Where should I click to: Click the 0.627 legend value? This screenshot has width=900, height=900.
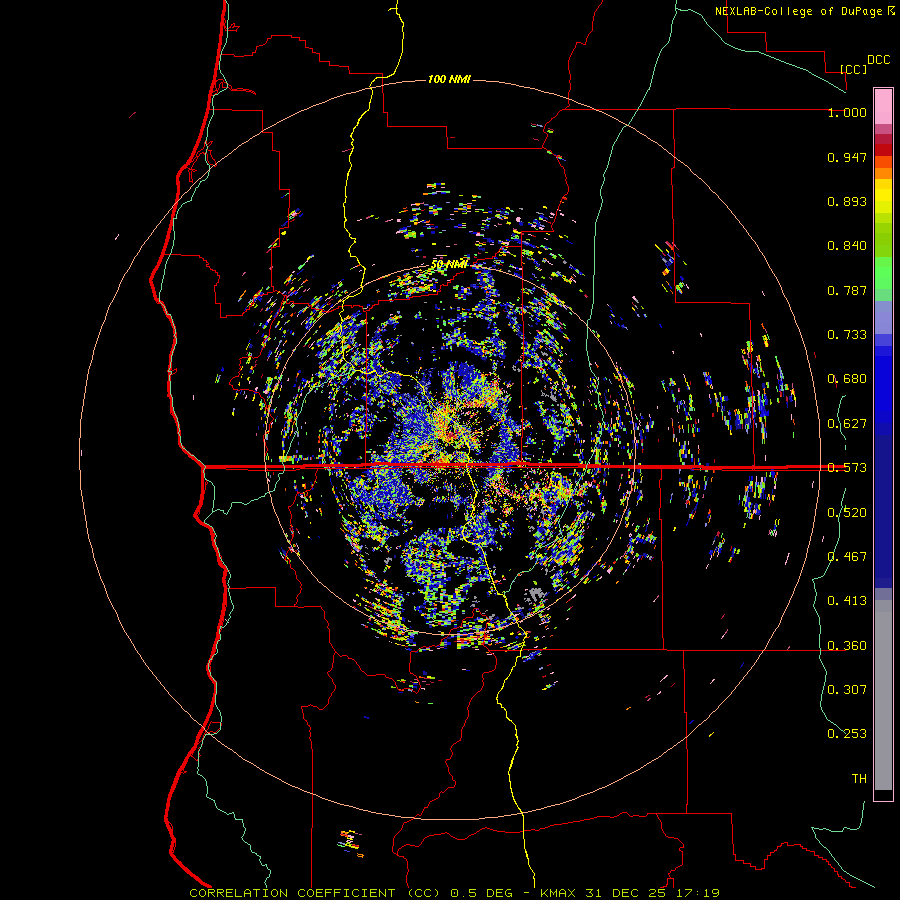coord(847,424)
